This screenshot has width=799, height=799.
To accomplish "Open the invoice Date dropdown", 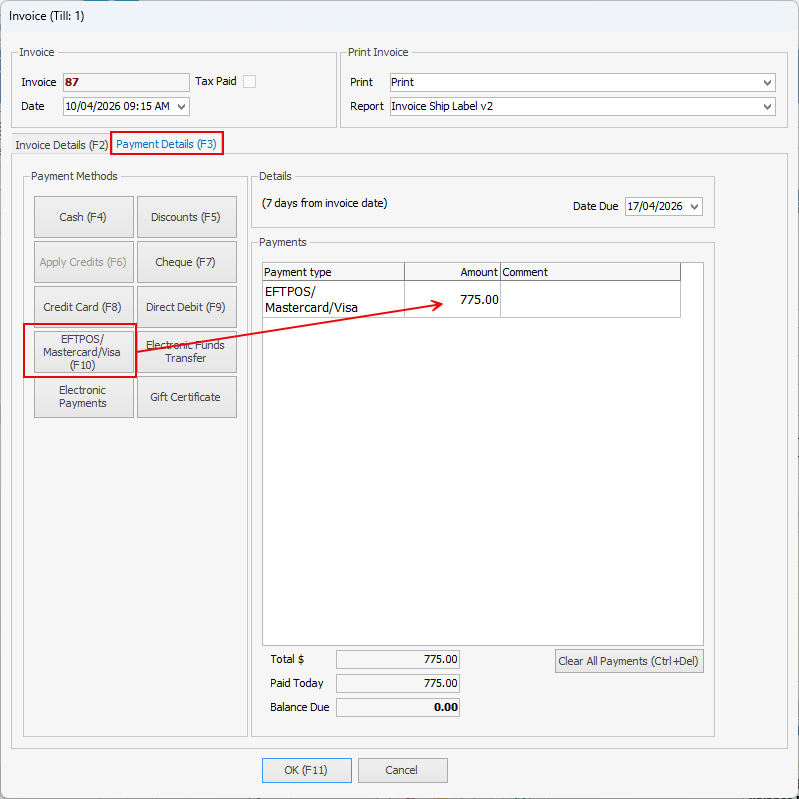I will (181, 106).
